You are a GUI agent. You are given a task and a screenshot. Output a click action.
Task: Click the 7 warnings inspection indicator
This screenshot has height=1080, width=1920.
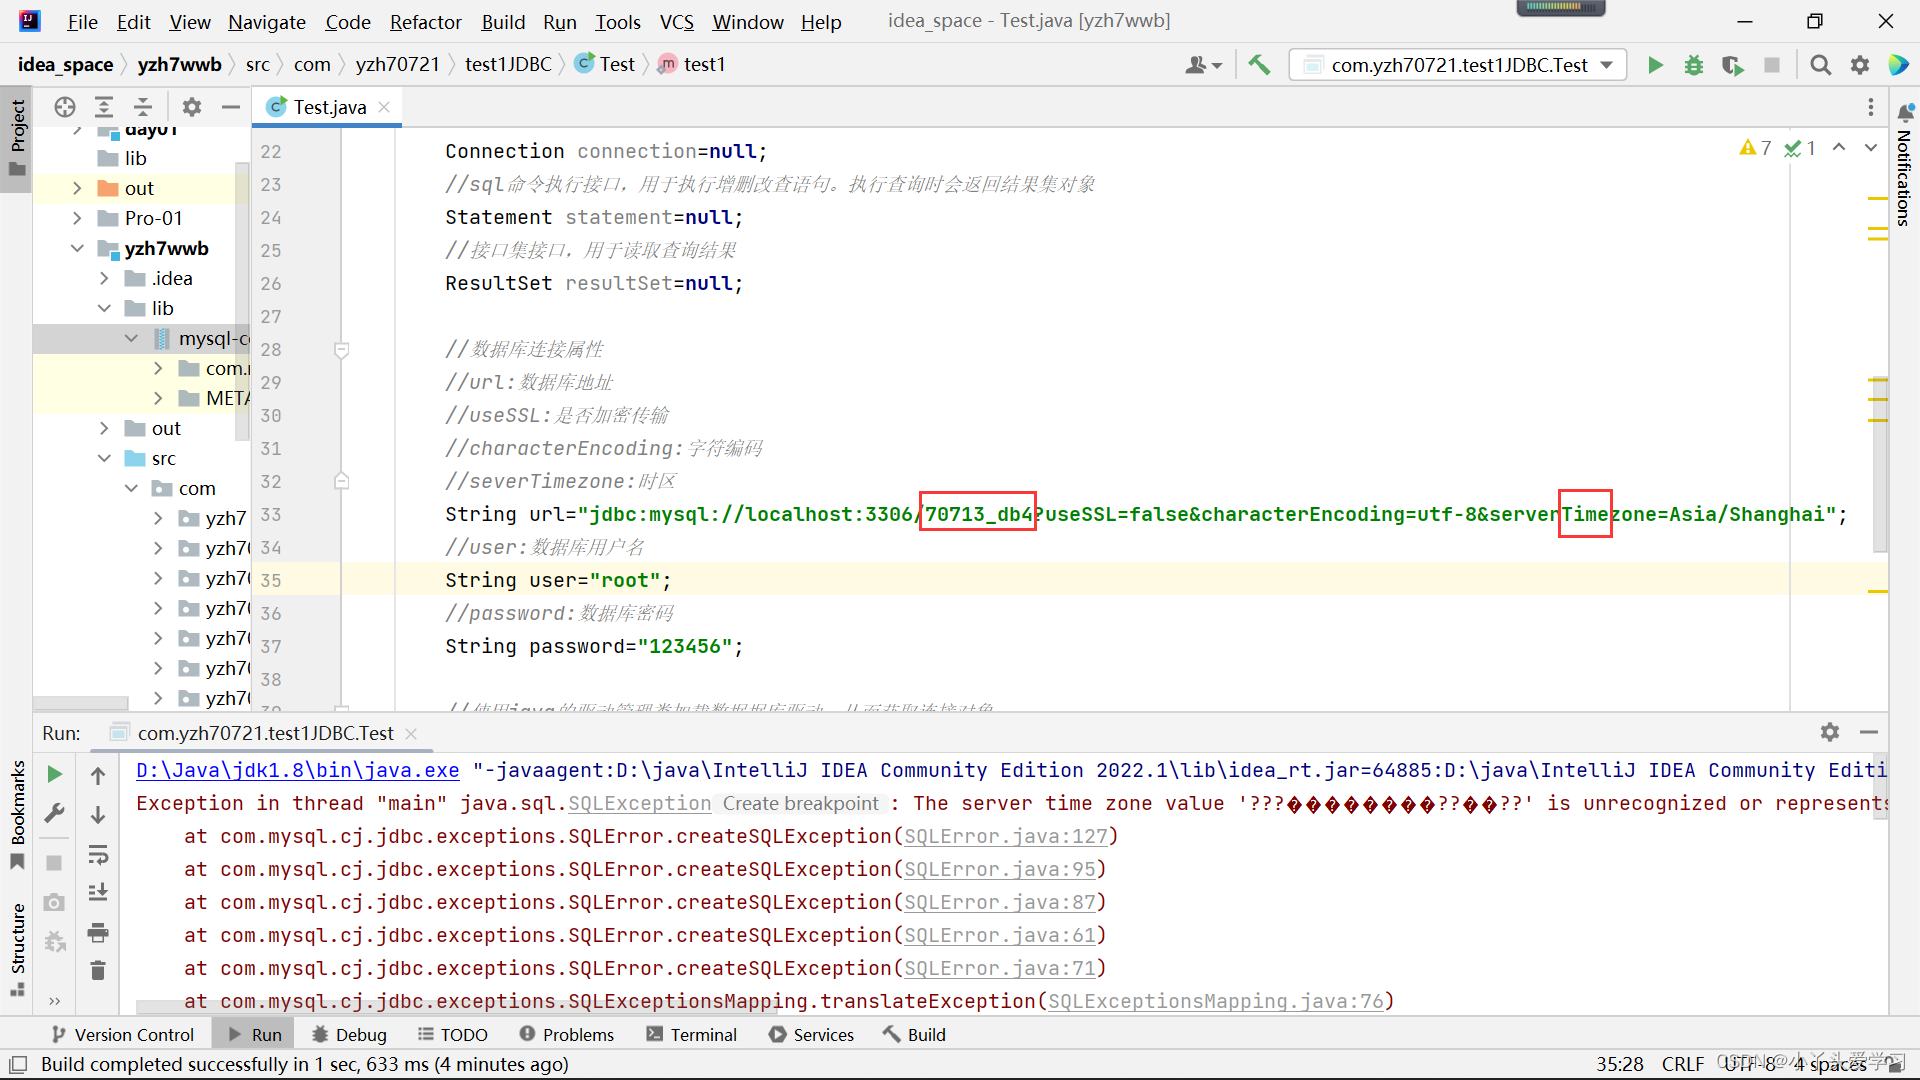[1755, 148]
